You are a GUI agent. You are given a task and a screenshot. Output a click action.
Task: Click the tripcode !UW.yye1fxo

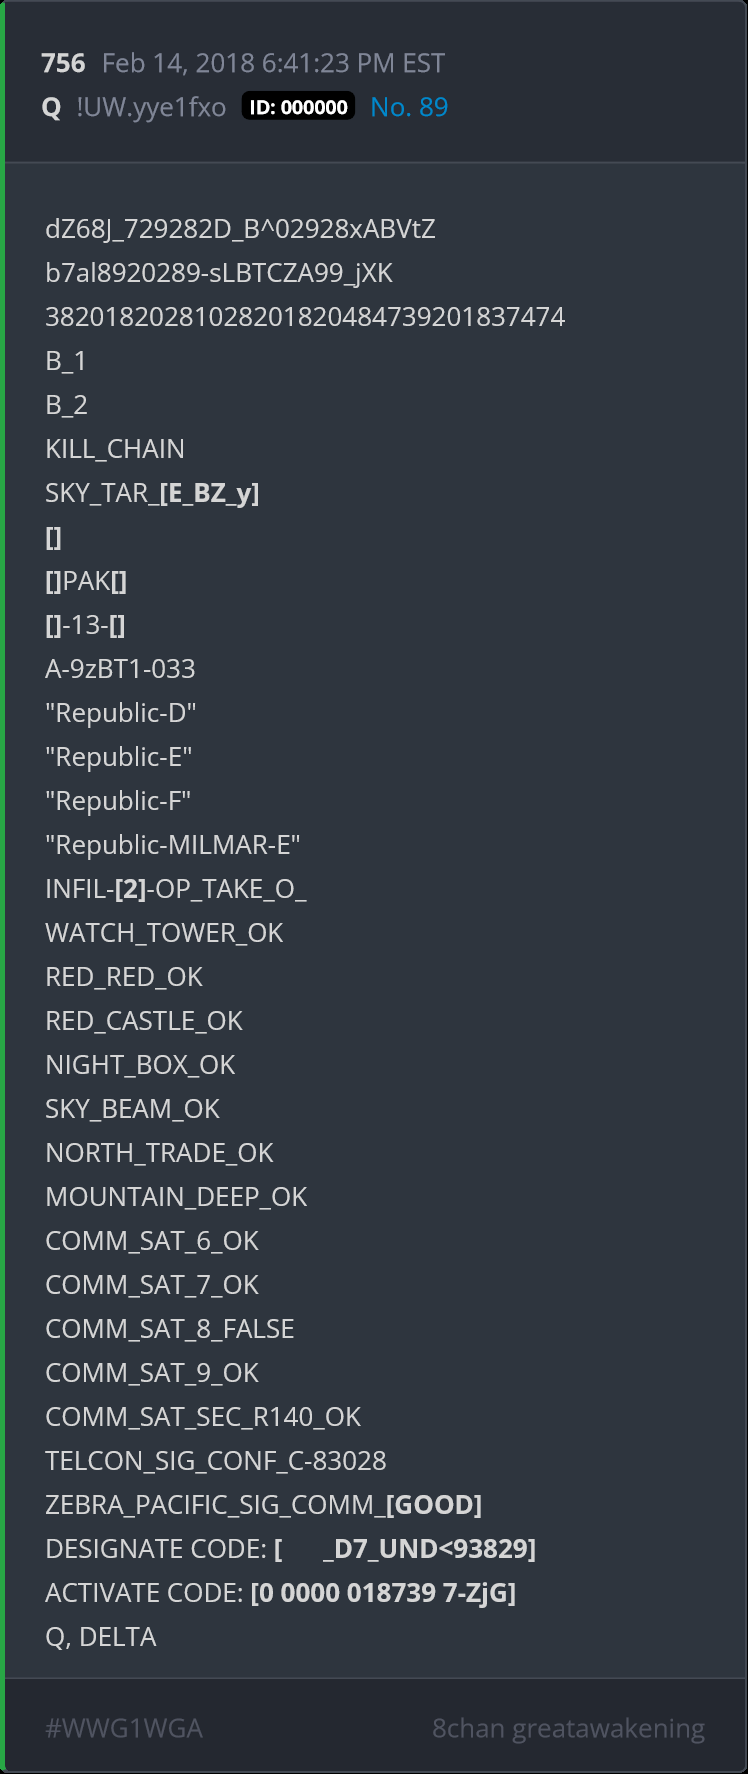pos(151,107)
